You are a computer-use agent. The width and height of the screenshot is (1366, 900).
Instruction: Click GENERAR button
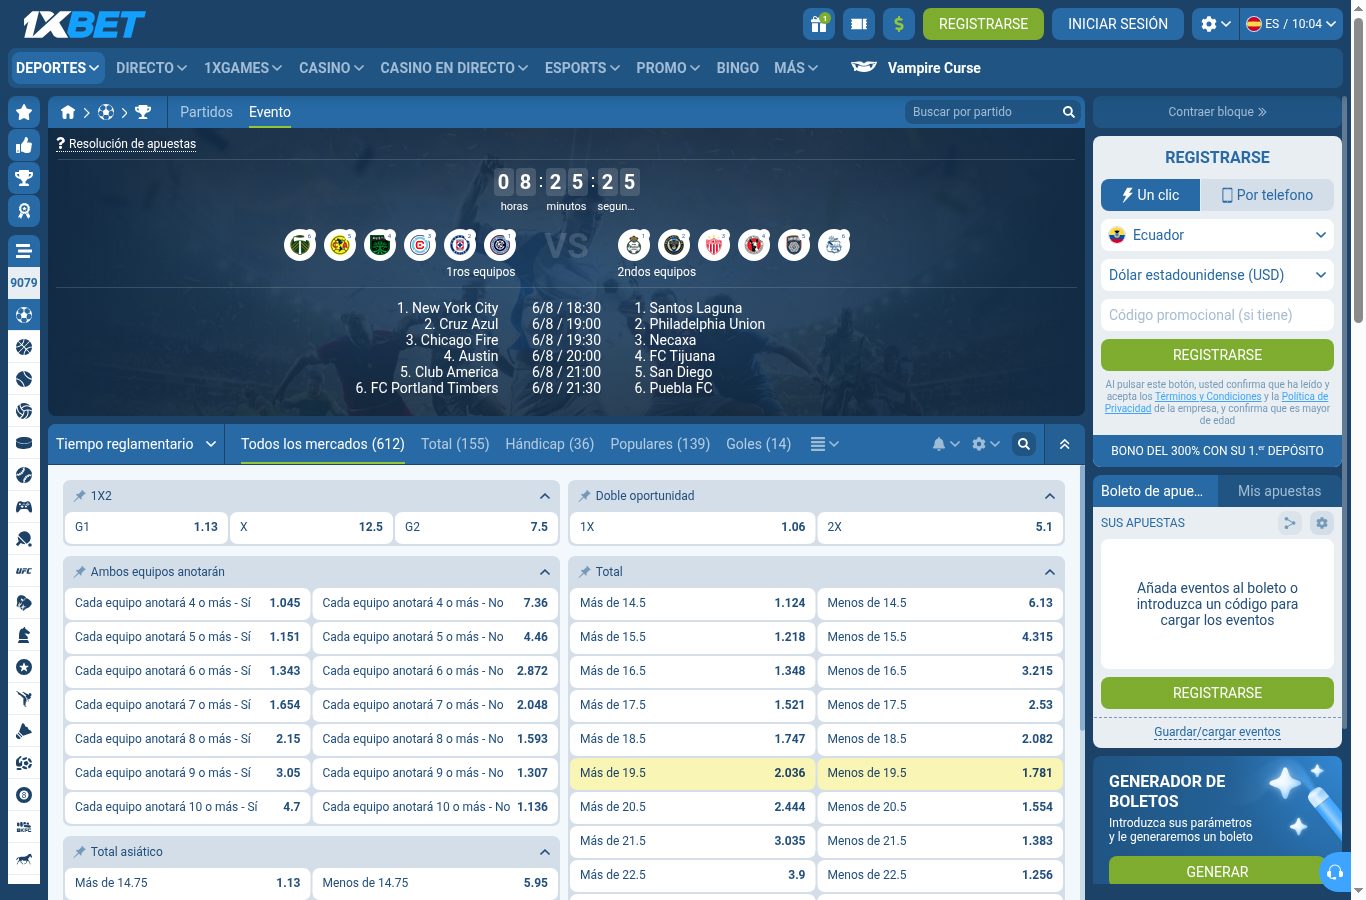pyautogui.click(x=1217, y=871)
